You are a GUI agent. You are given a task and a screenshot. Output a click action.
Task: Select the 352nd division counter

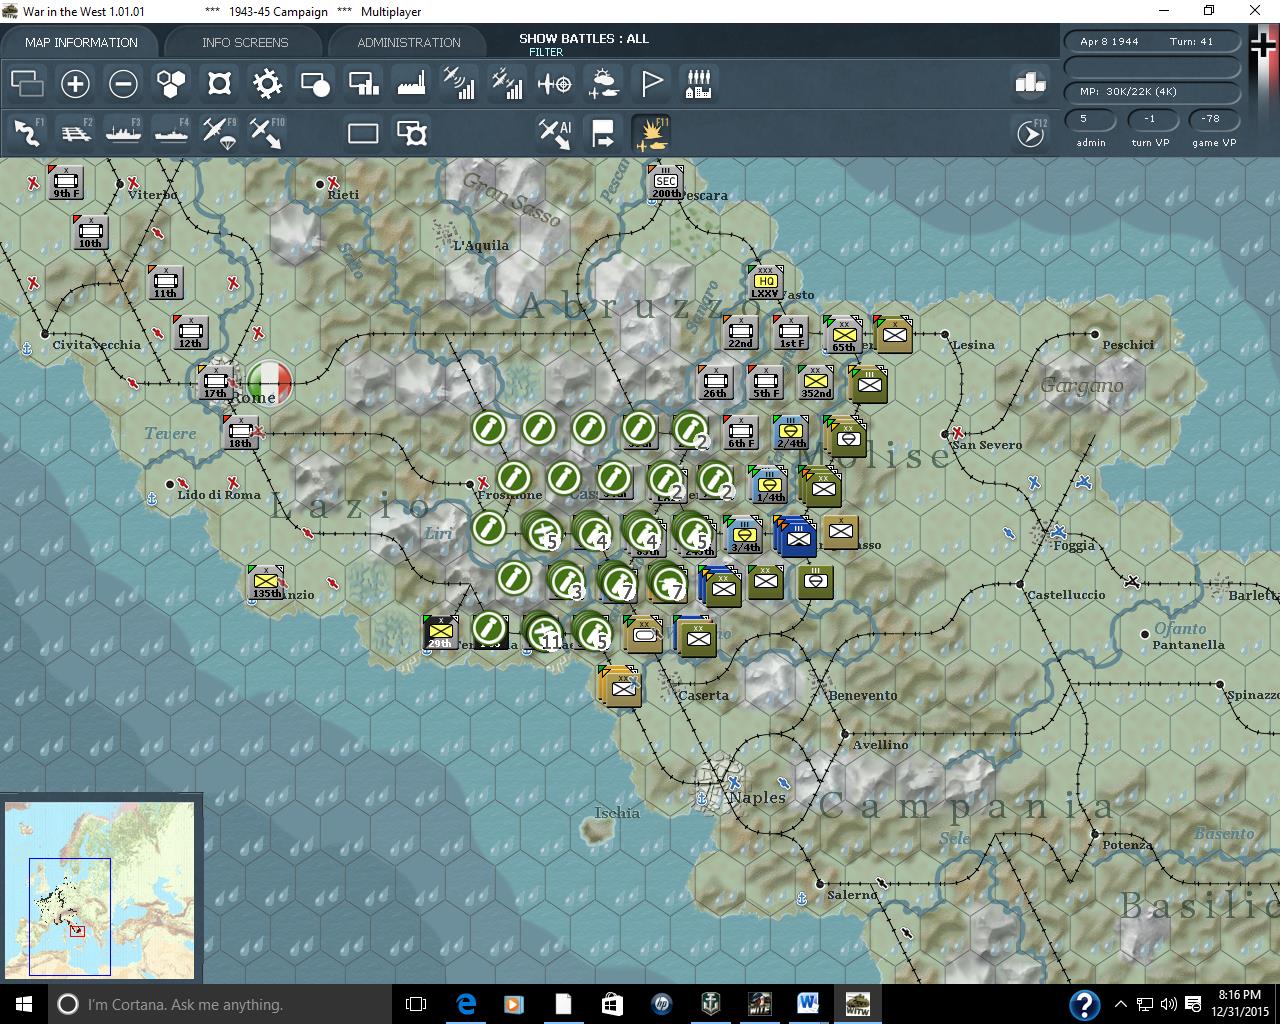tap(815, 381)
